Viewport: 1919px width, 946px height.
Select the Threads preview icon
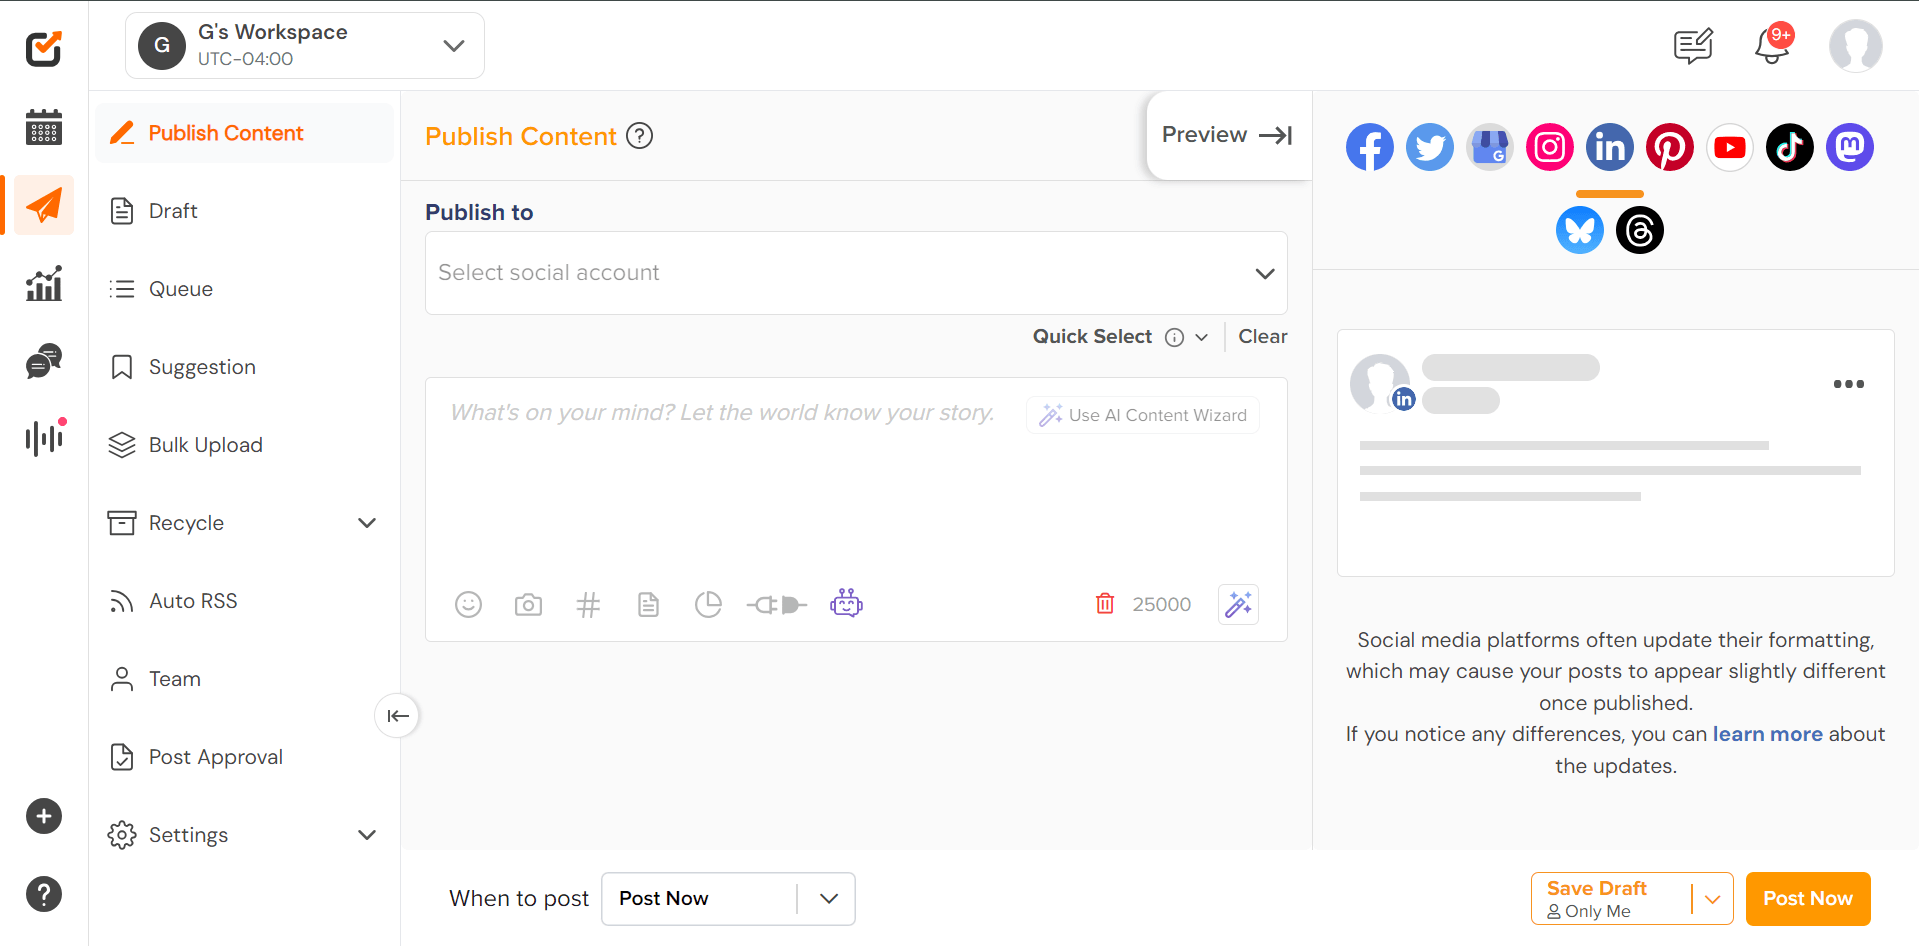click(x=1640, y=230)
